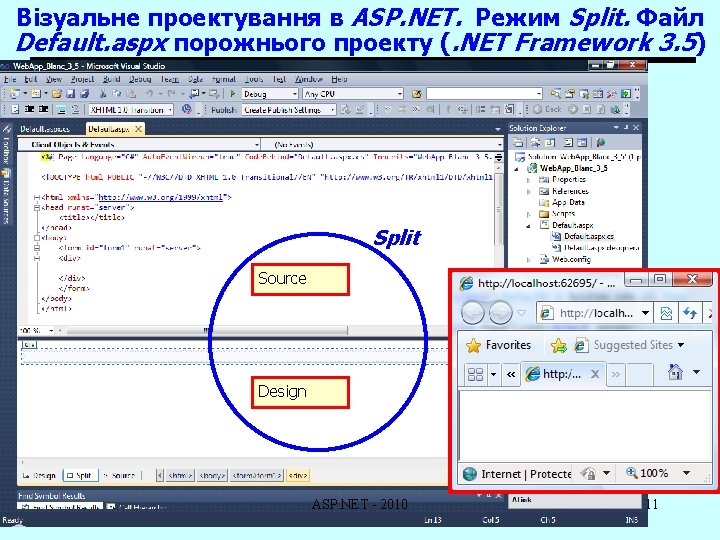Open the File menu
This screenshot has width=720, height=540.
tap(10, 79)
